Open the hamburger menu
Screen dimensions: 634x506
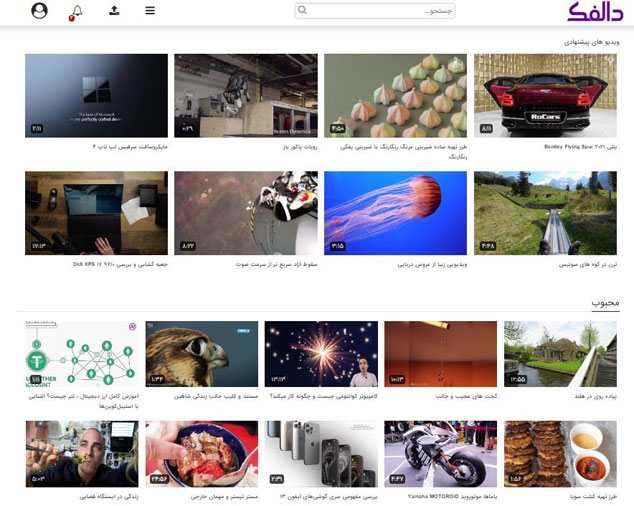click(x=150, y=11)
